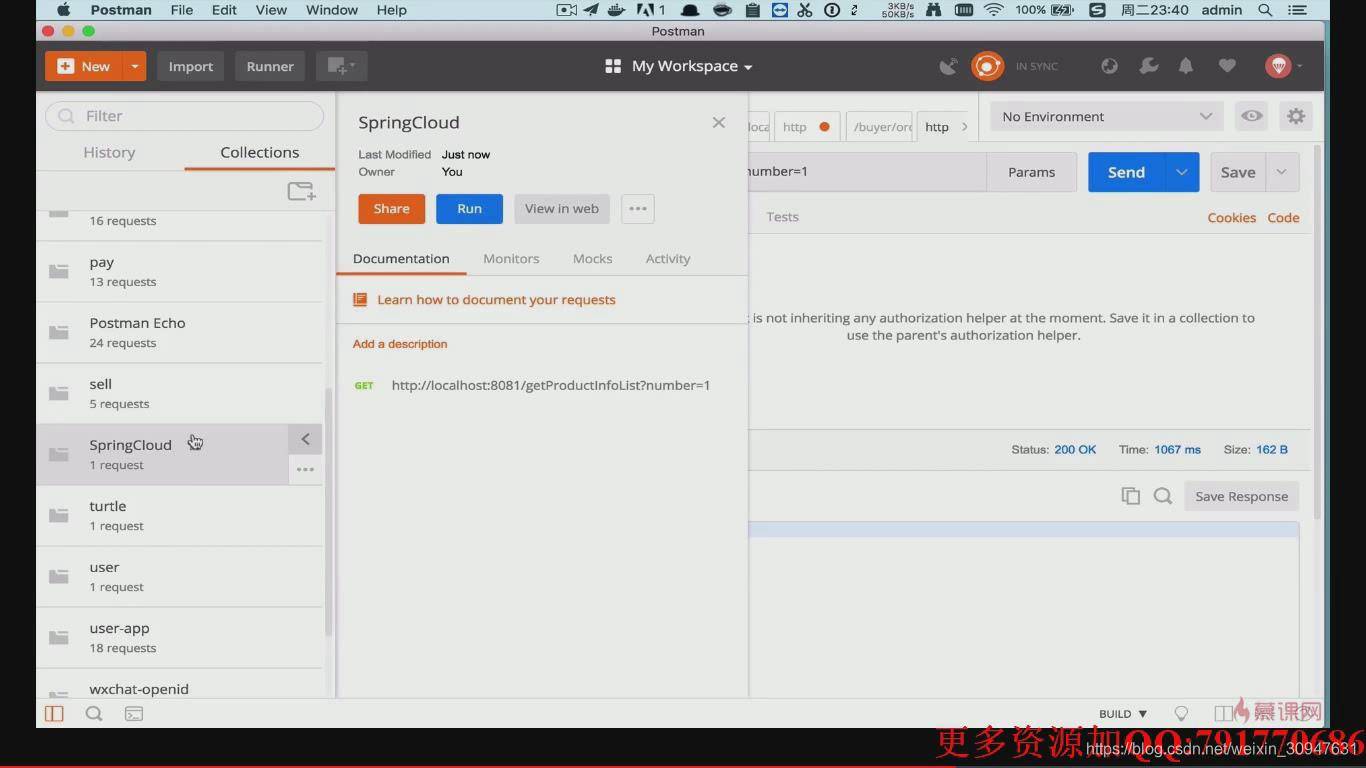
Task: Click the Params button
Action: point(1031,172)
